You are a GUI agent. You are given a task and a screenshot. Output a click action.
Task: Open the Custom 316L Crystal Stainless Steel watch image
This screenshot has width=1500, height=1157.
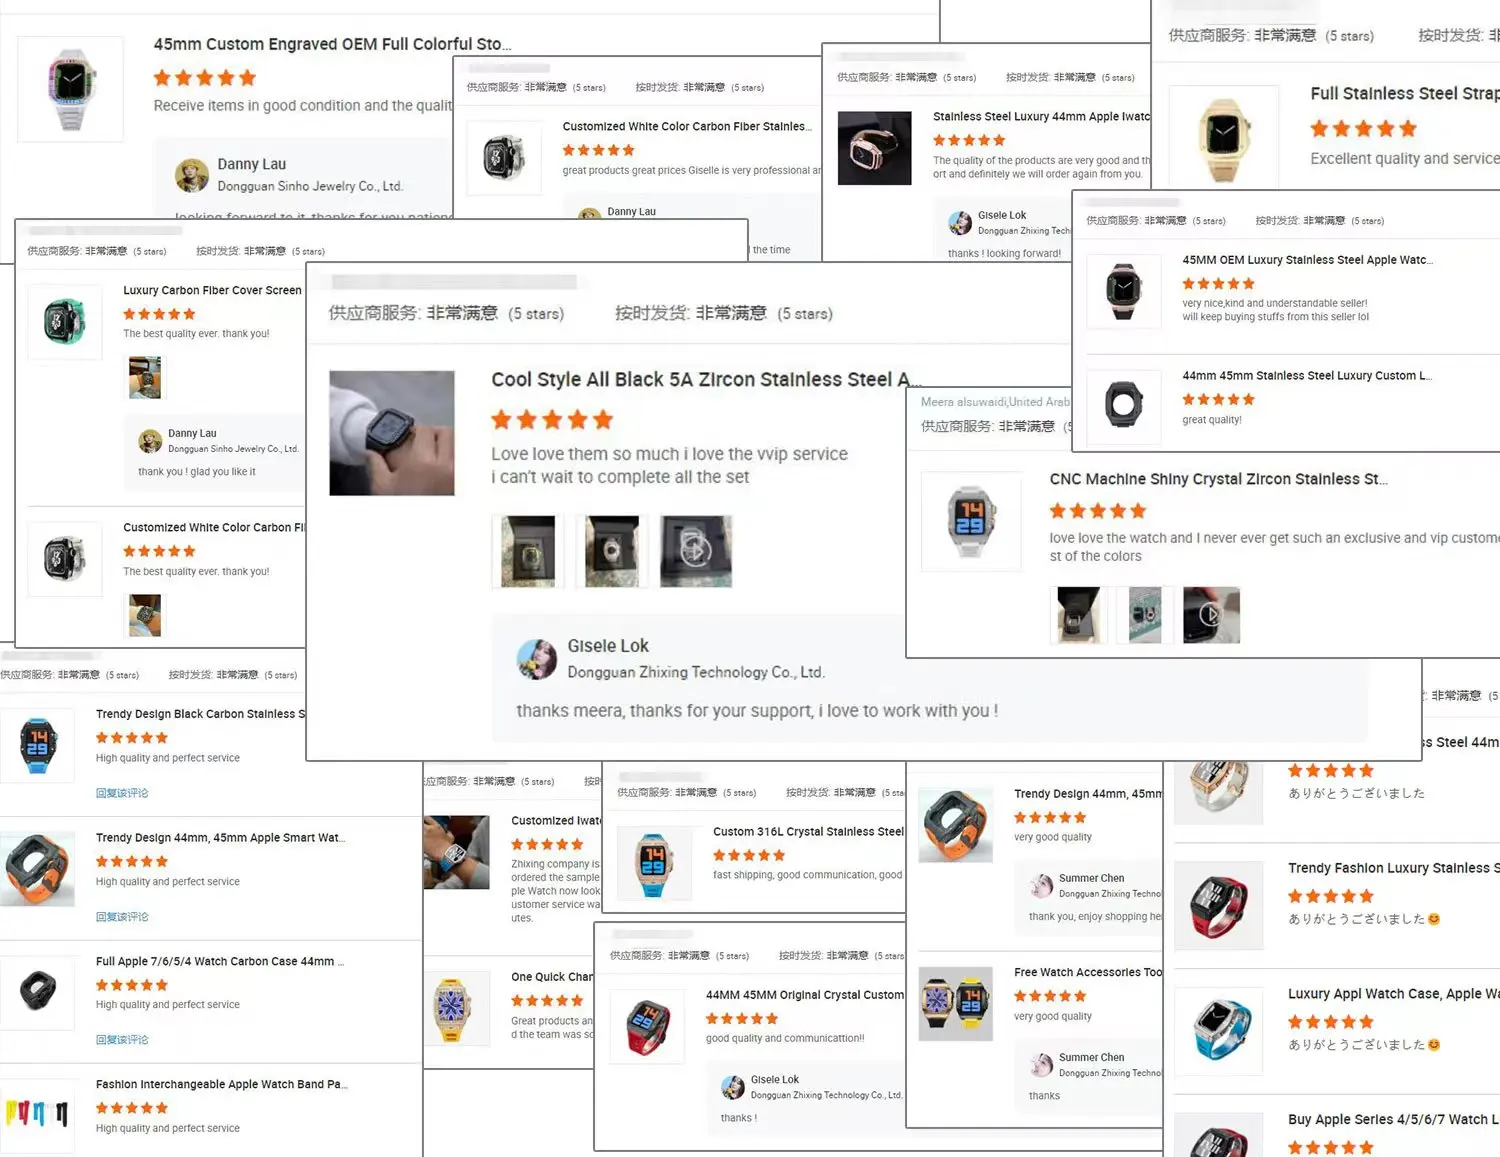pos(654,863)
